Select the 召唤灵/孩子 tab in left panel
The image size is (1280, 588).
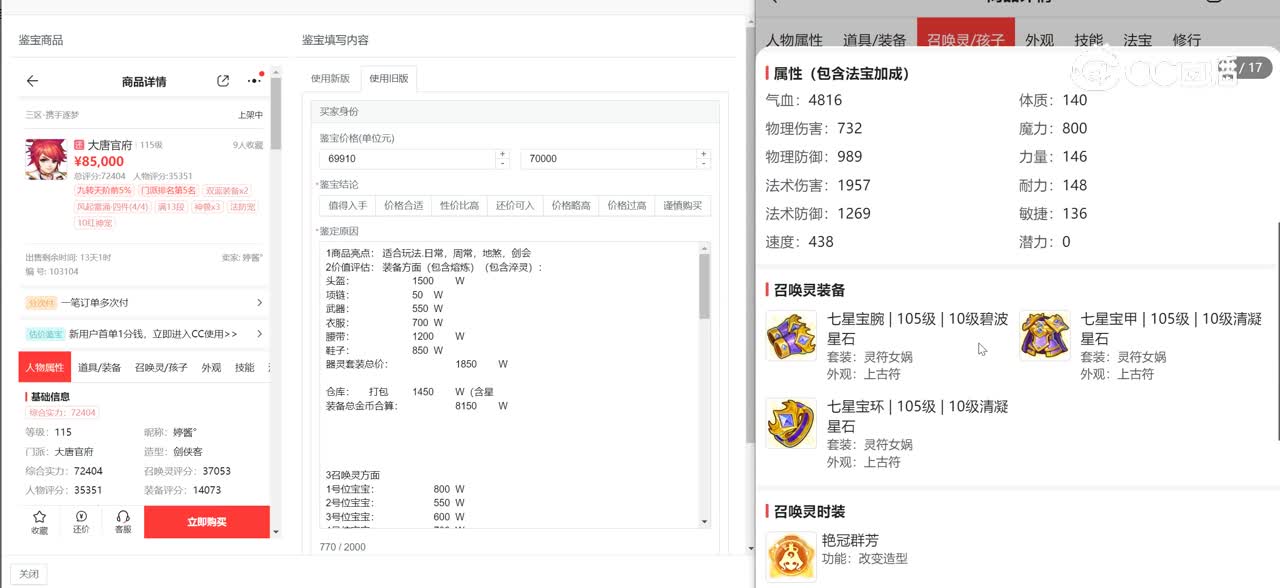161,367
